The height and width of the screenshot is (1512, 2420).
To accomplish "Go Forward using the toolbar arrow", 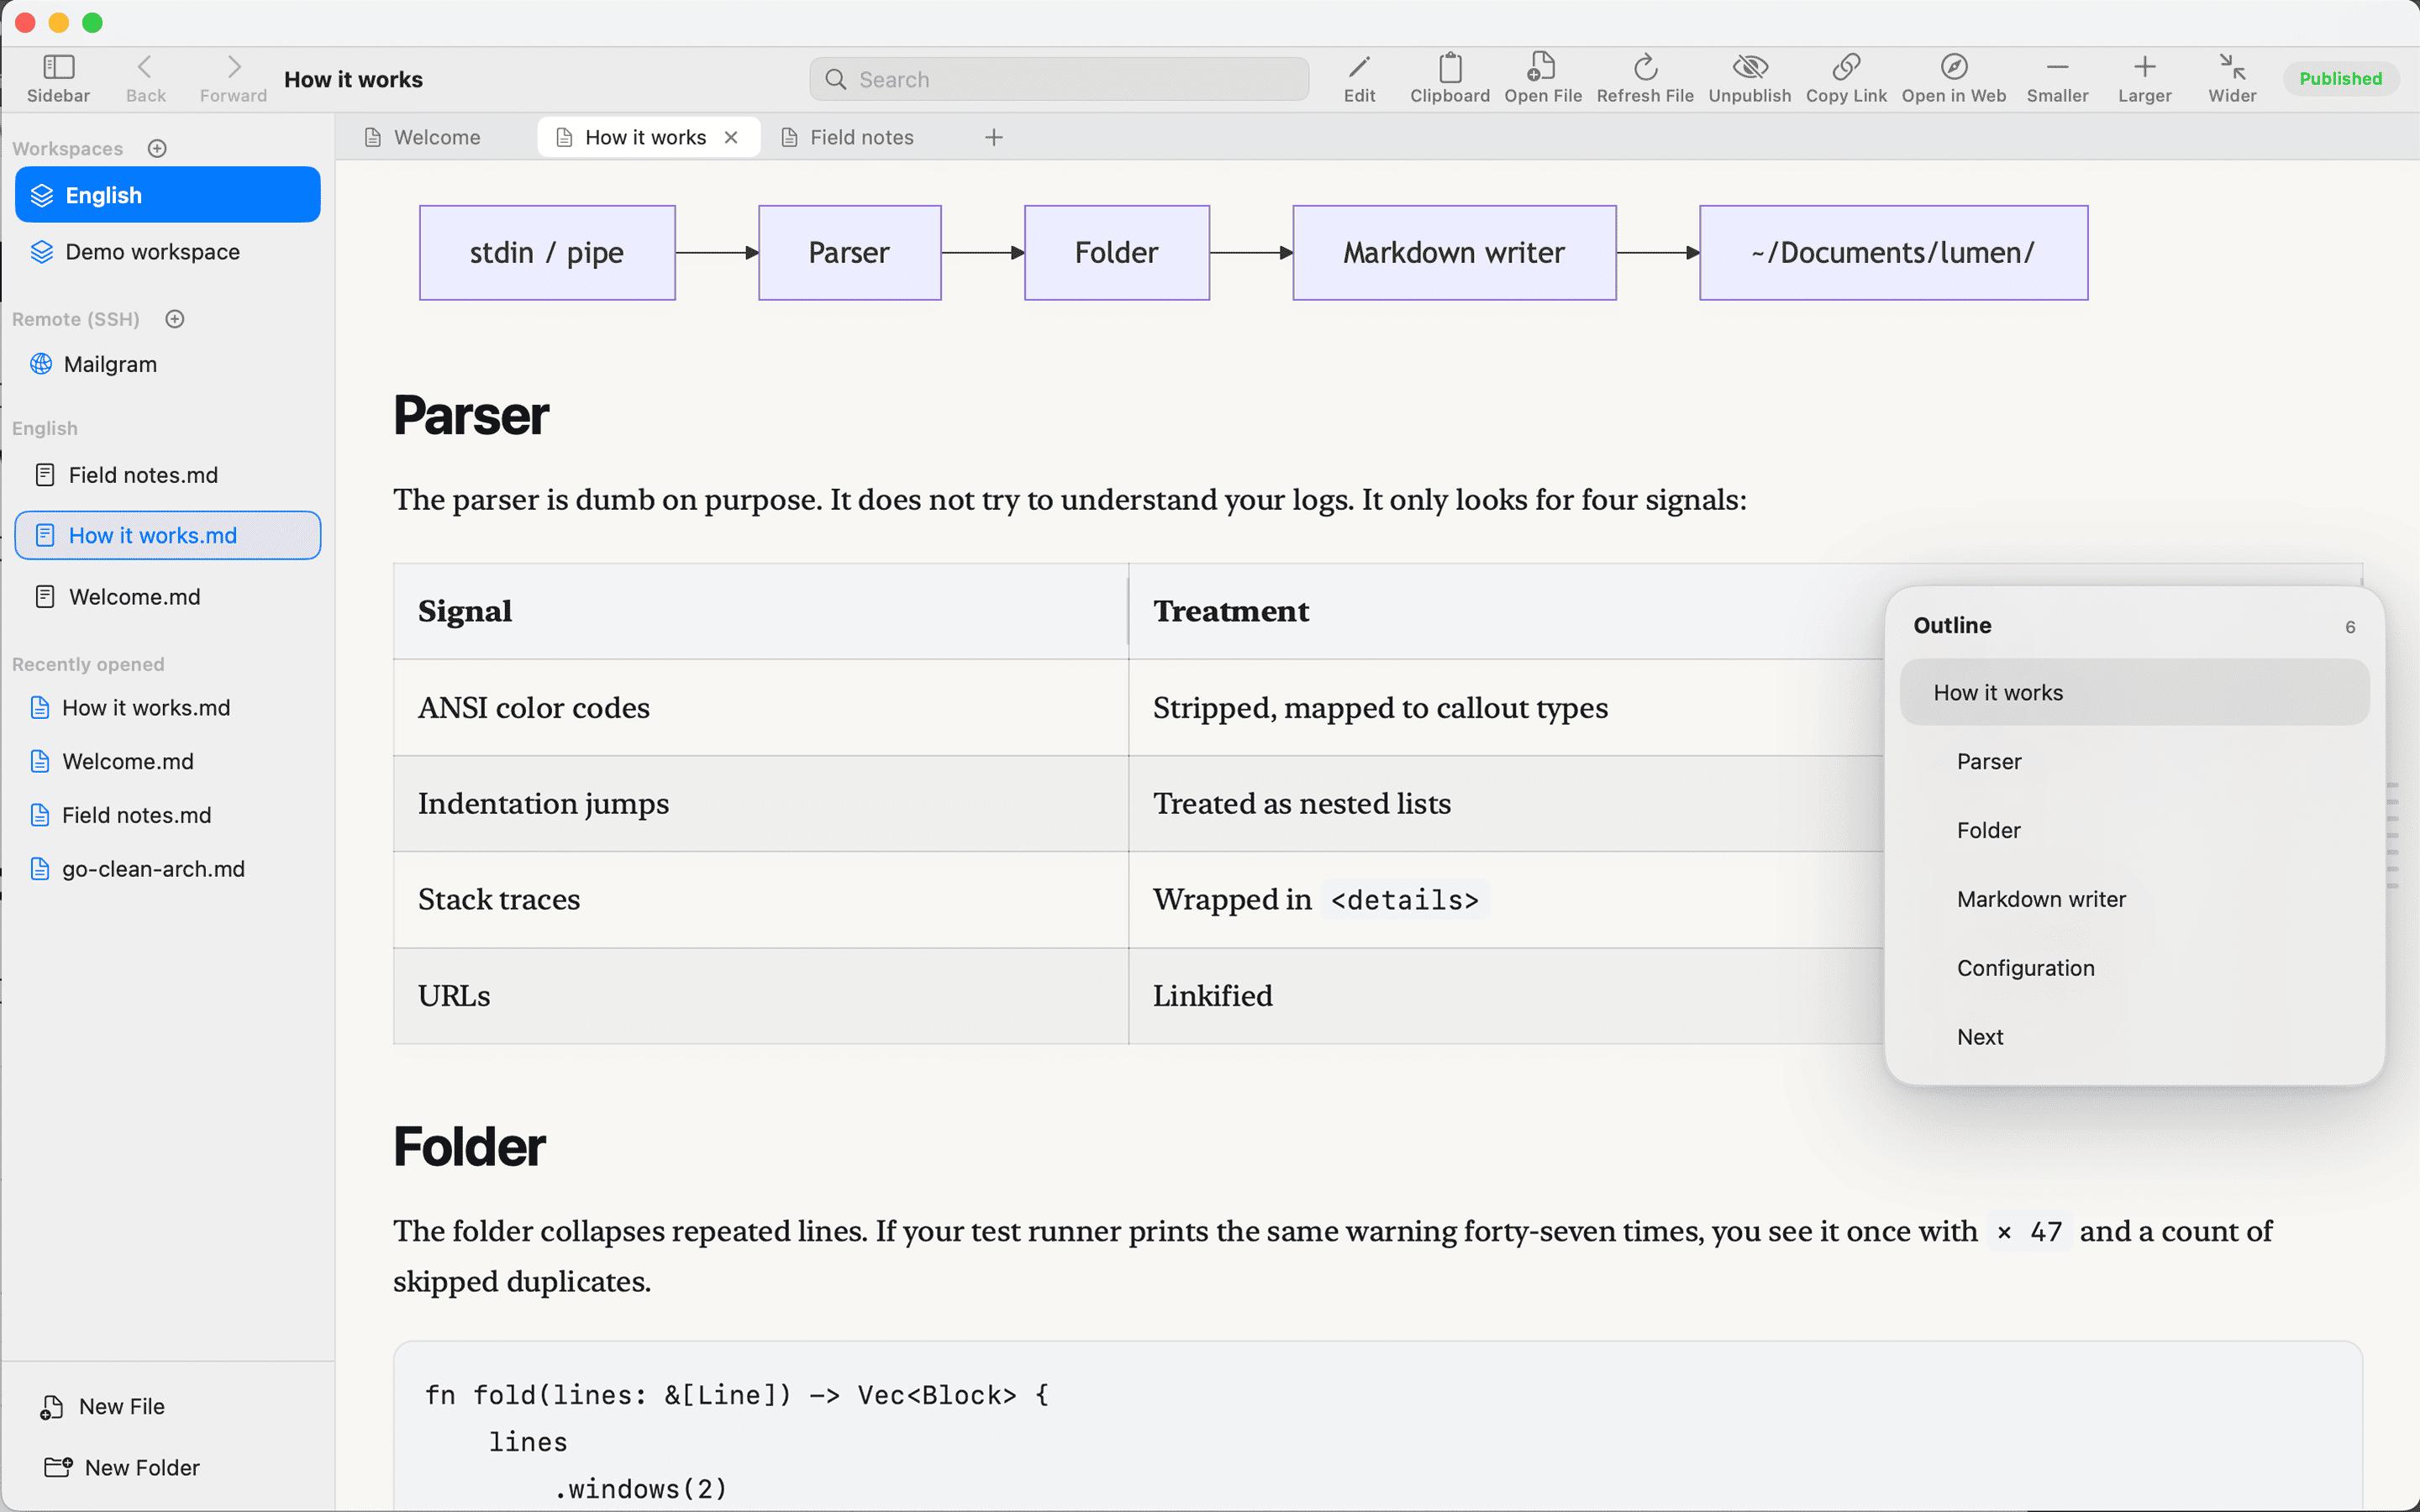I will (233, 78).
